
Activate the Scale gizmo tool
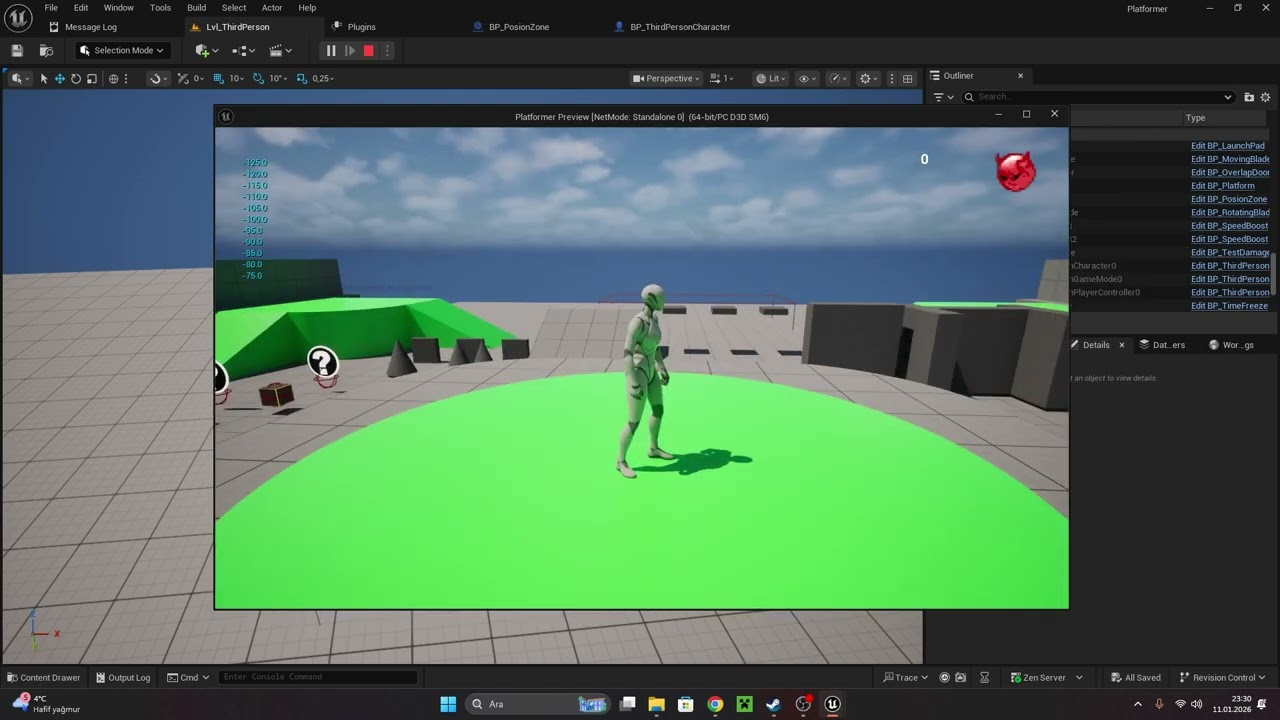pos(92,78)
